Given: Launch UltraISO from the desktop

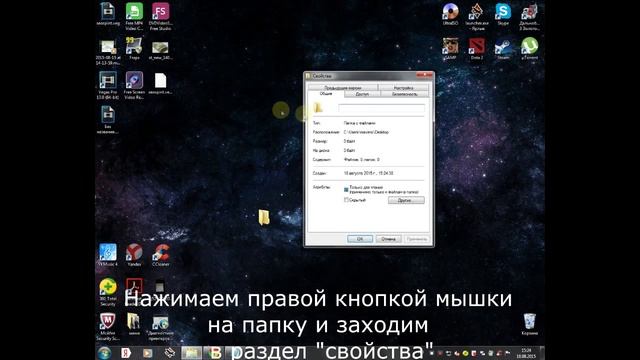Looking at the screenshot, I should coord(451,14).
